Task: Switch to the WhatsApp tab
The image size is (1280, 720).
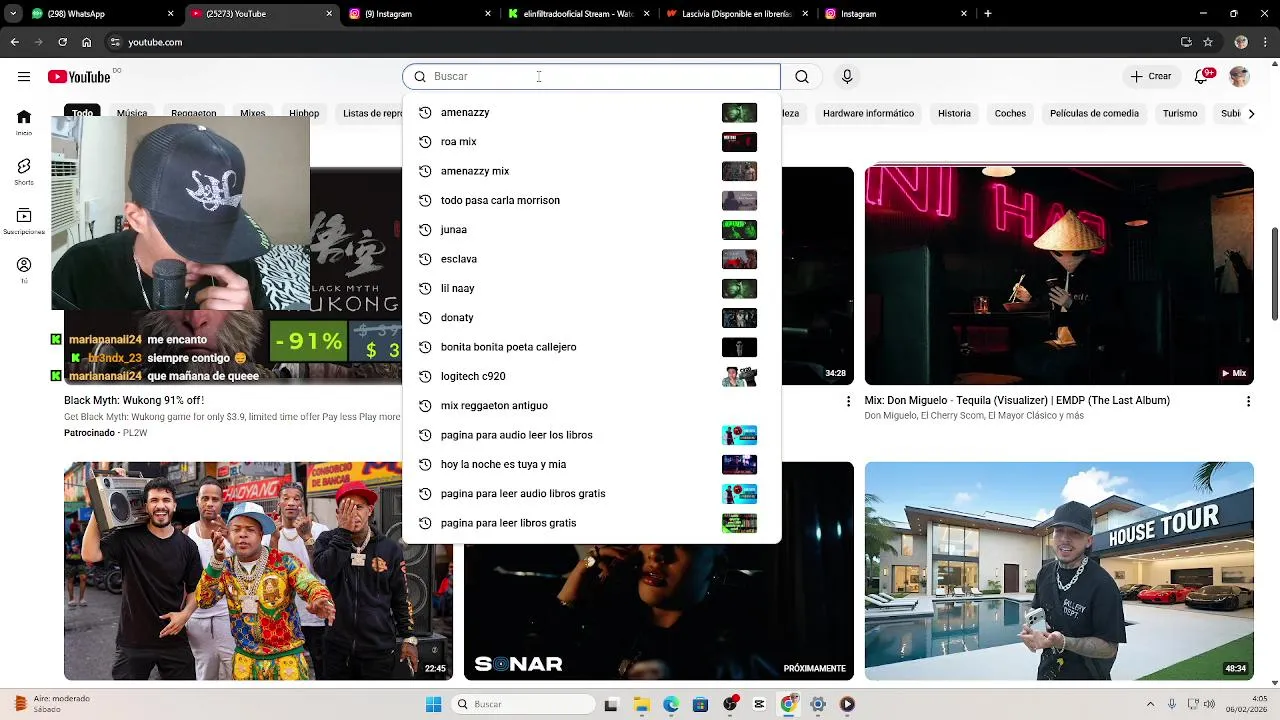Action: tap(103, 14)
